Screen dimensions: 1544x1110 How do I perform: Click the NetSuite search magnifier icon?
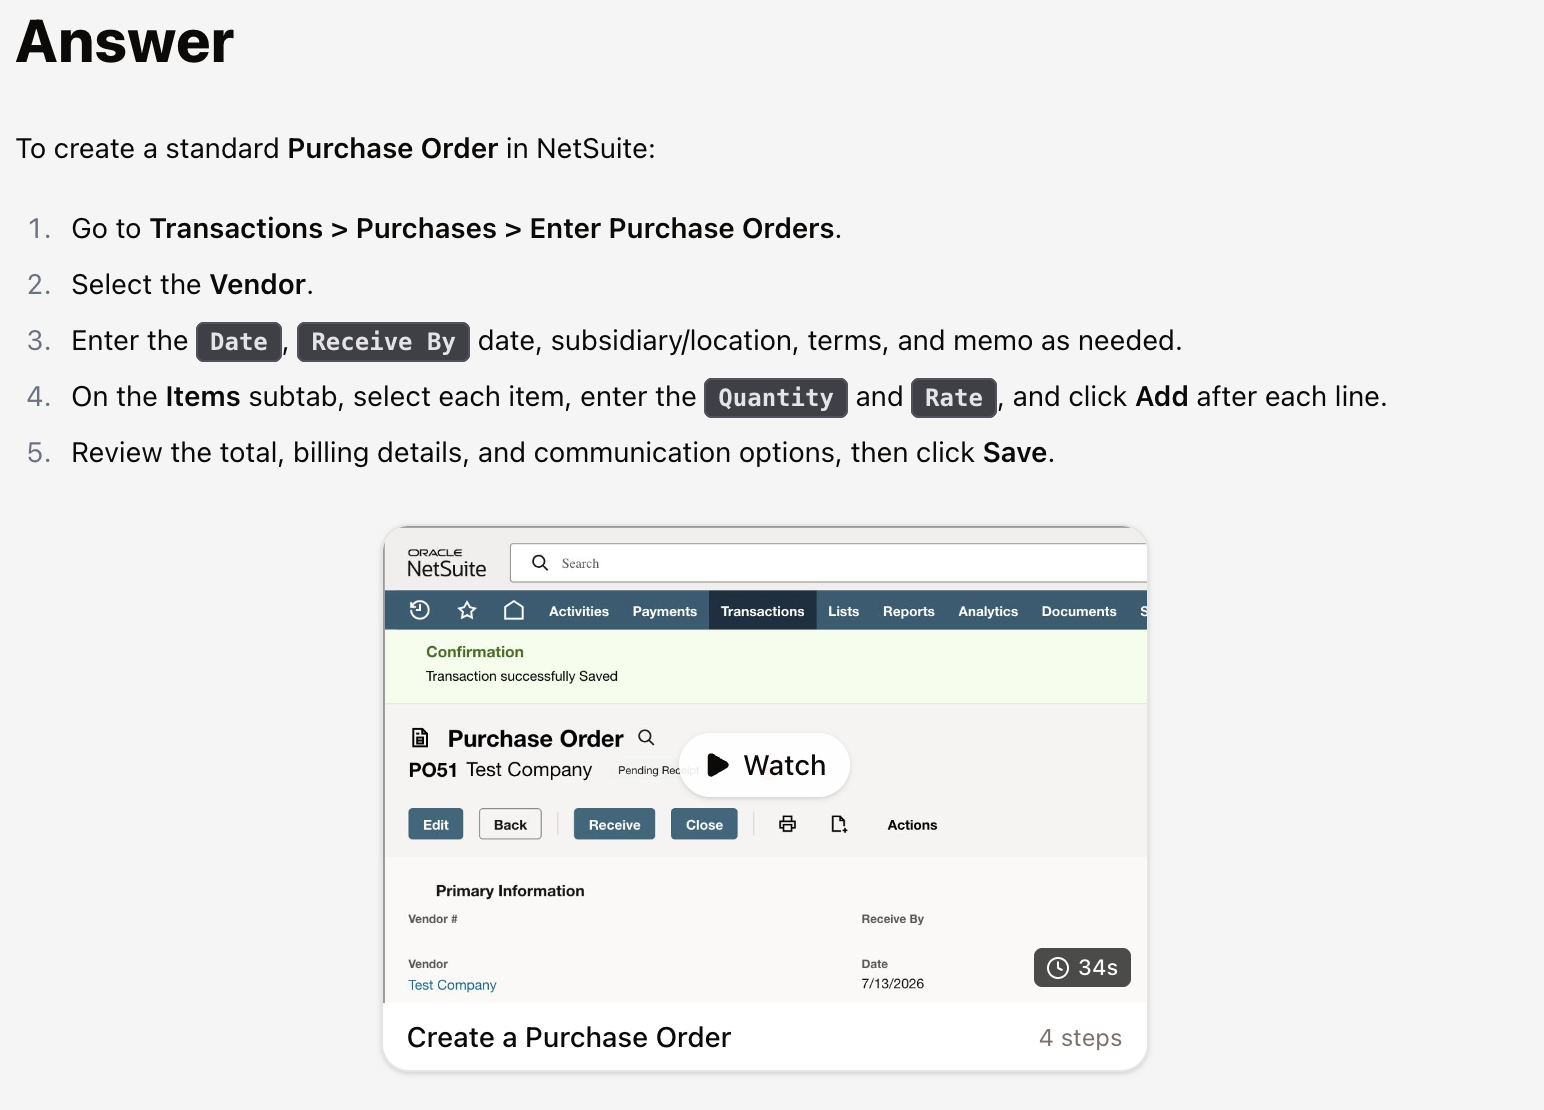click(x=540, y=563)
